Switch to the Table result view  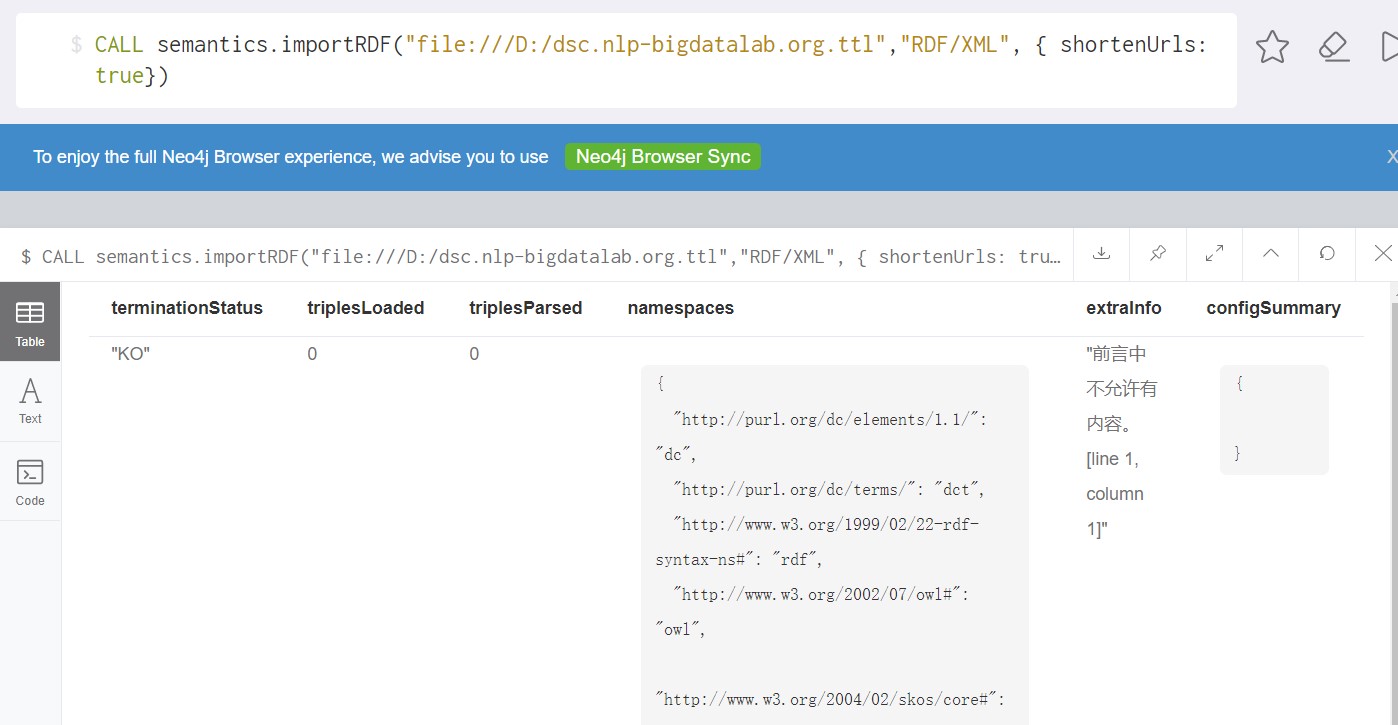pyautogui.click(x=30, y=321)
